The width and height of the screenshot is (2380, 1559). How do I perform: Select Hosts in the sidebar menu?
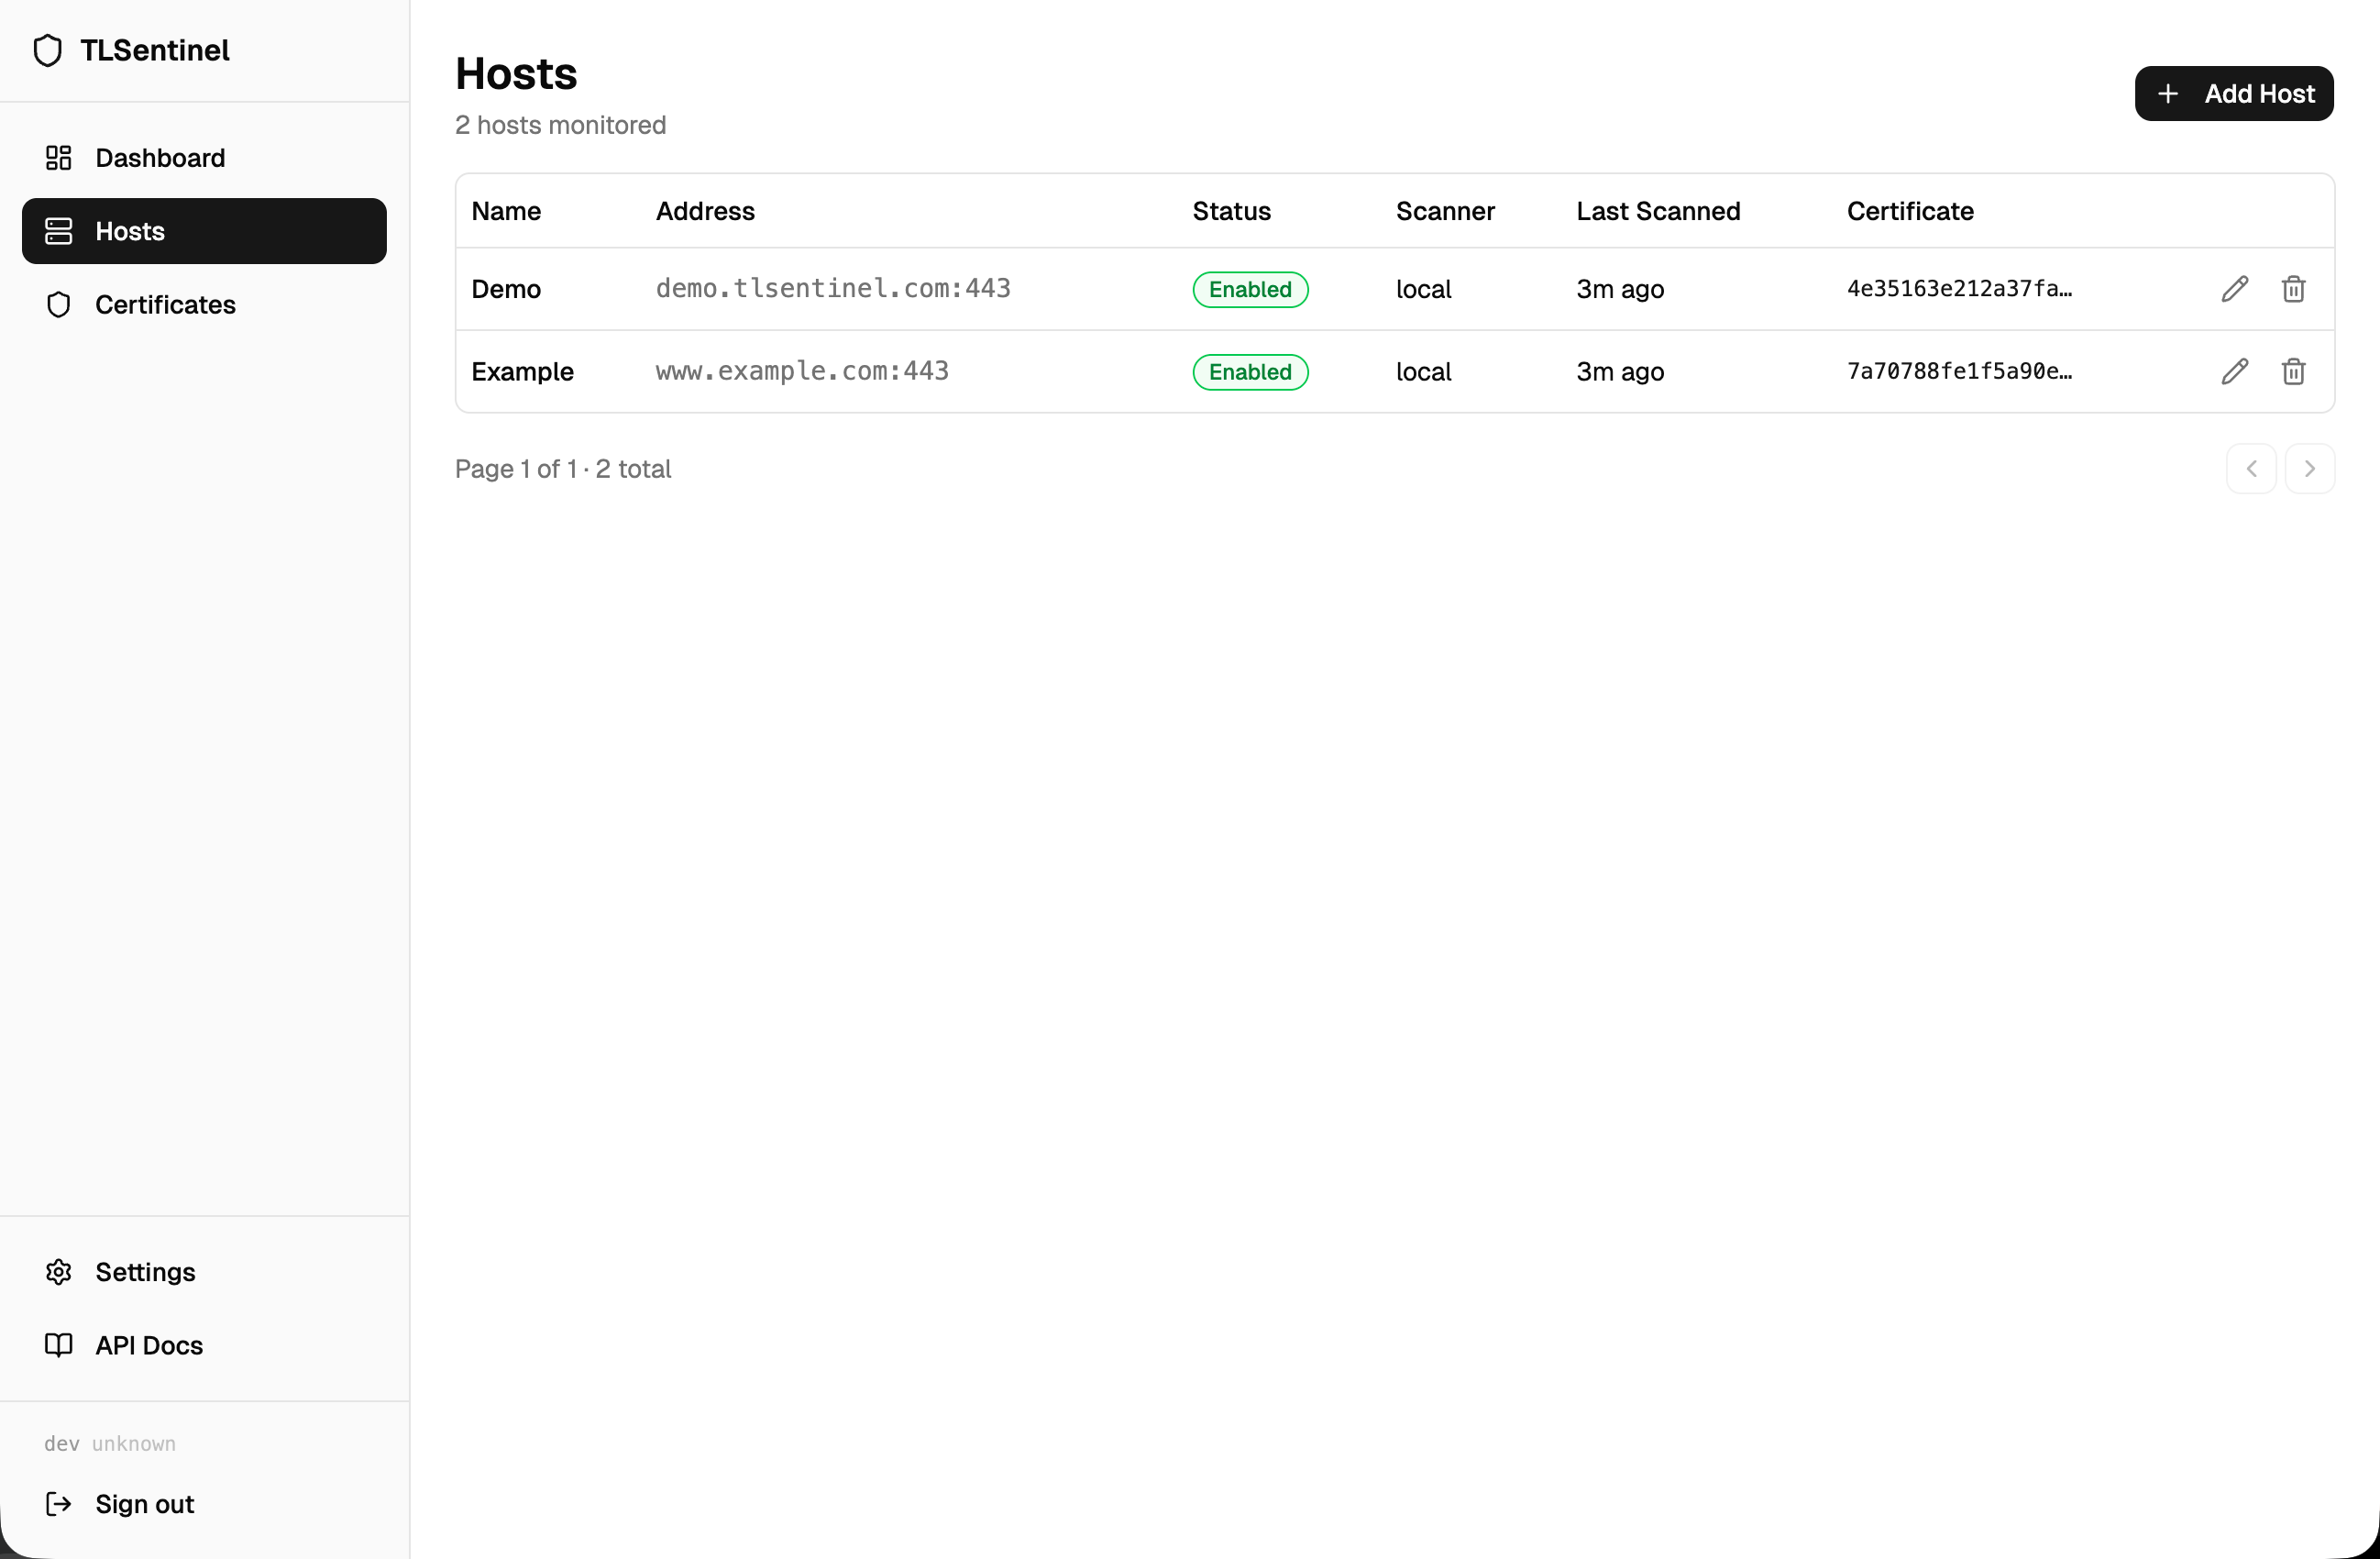[130, 231]
